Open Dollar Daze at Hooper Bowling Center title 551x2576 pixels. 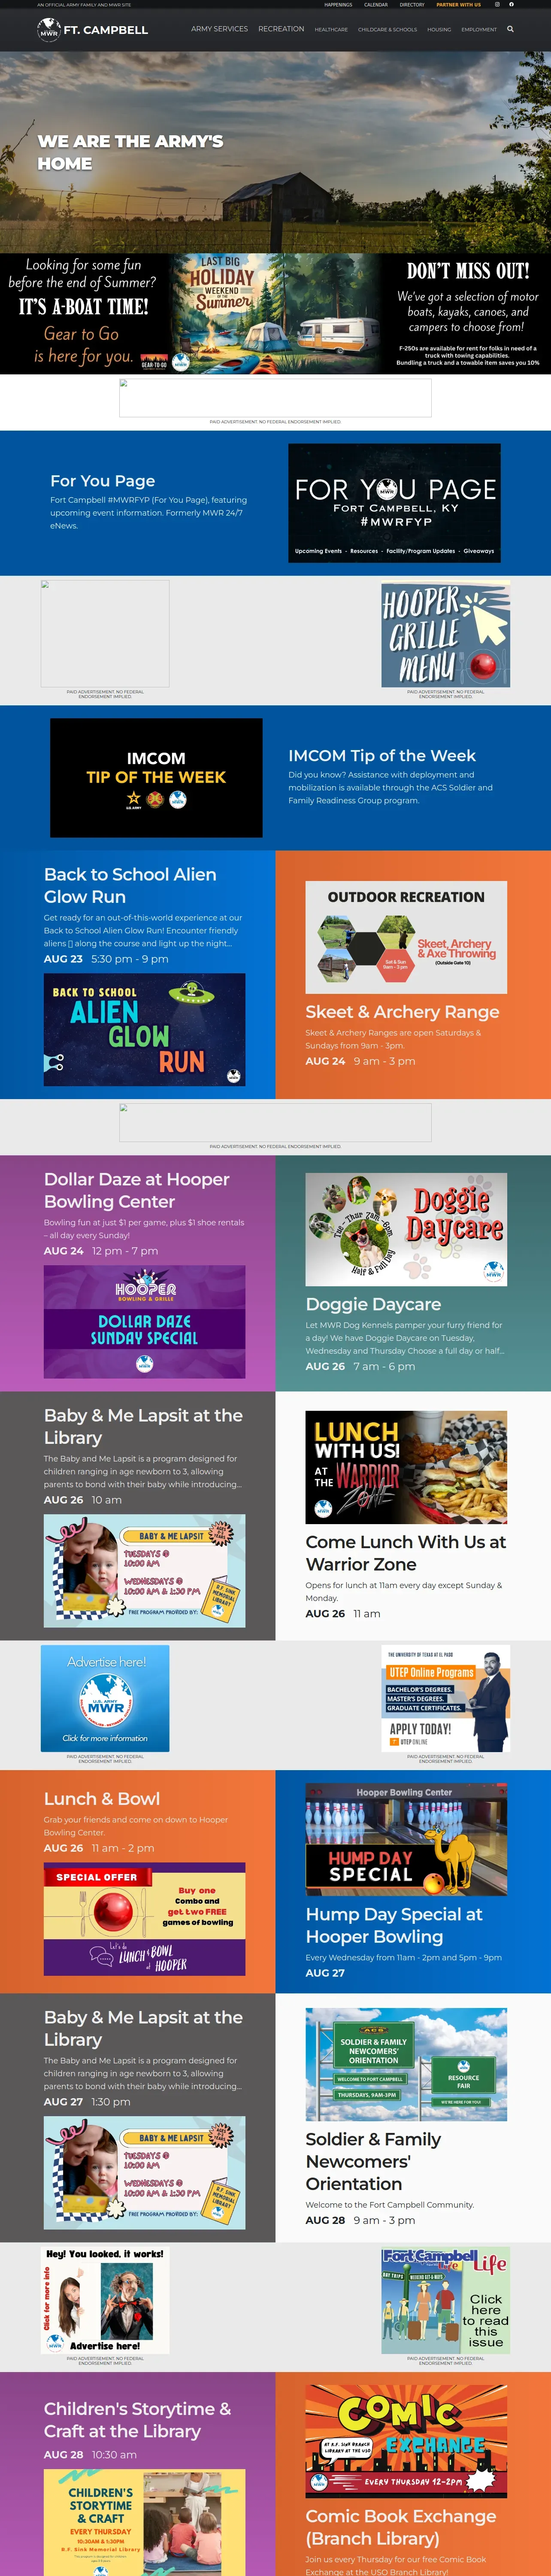[137, 1190]
